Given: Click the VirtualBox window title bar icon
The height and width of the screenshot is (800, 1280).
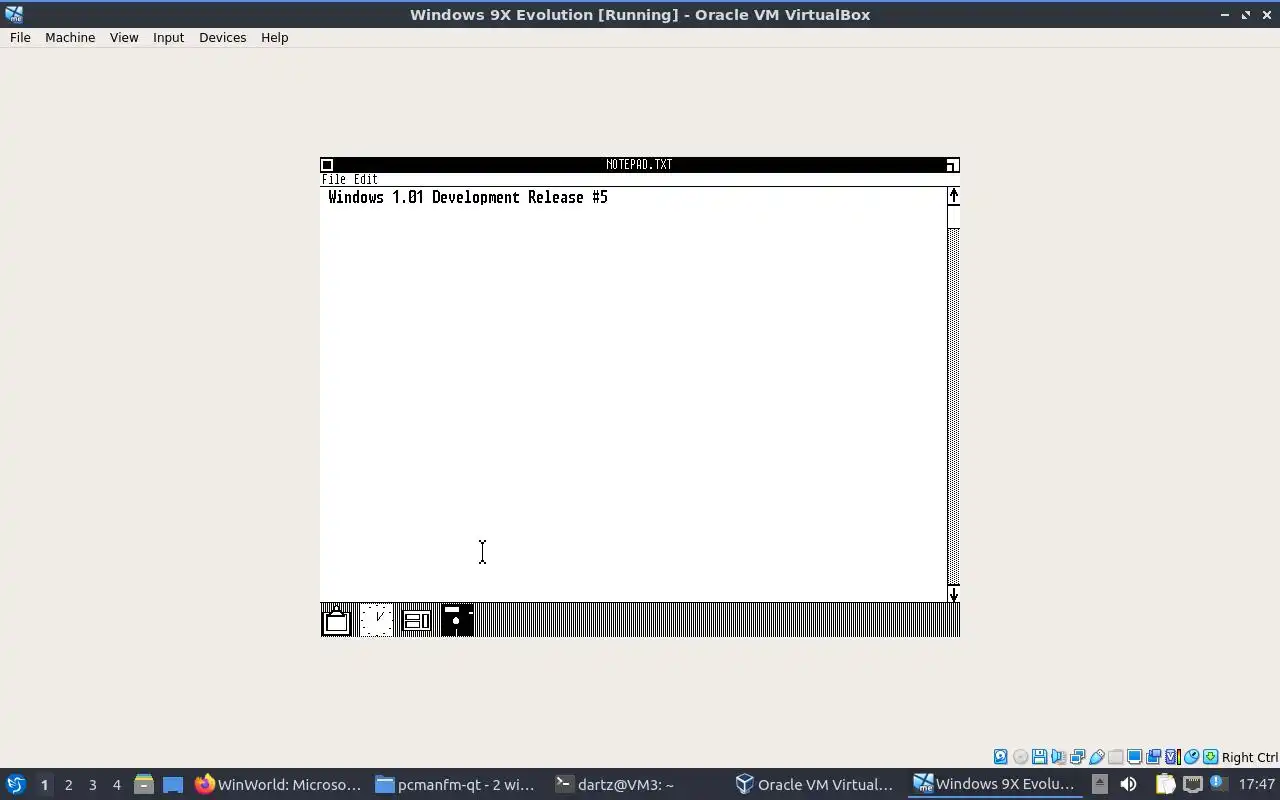Looking at the screenshot, I should click(14, 14).
